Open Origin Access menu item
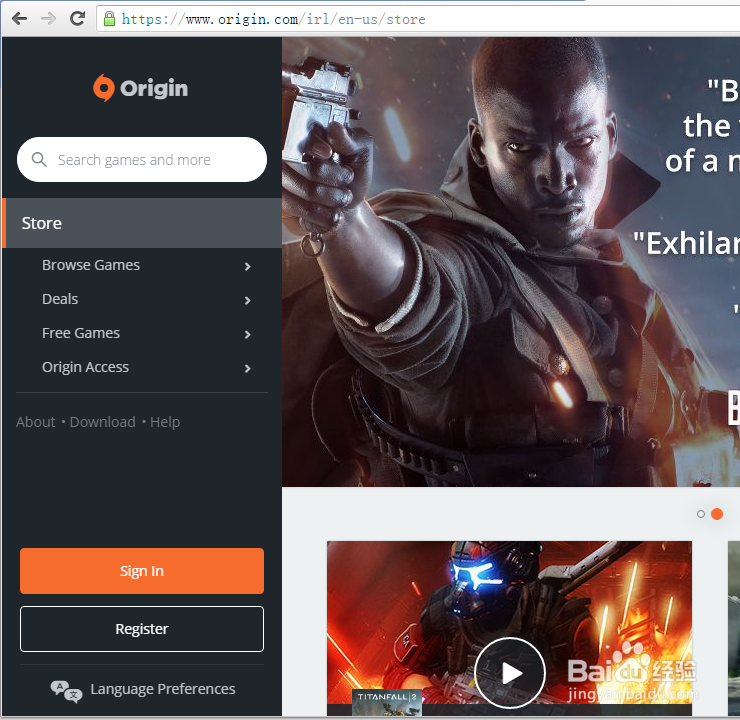The height and width of the screenshot is (720, 740). coord(85,367)
